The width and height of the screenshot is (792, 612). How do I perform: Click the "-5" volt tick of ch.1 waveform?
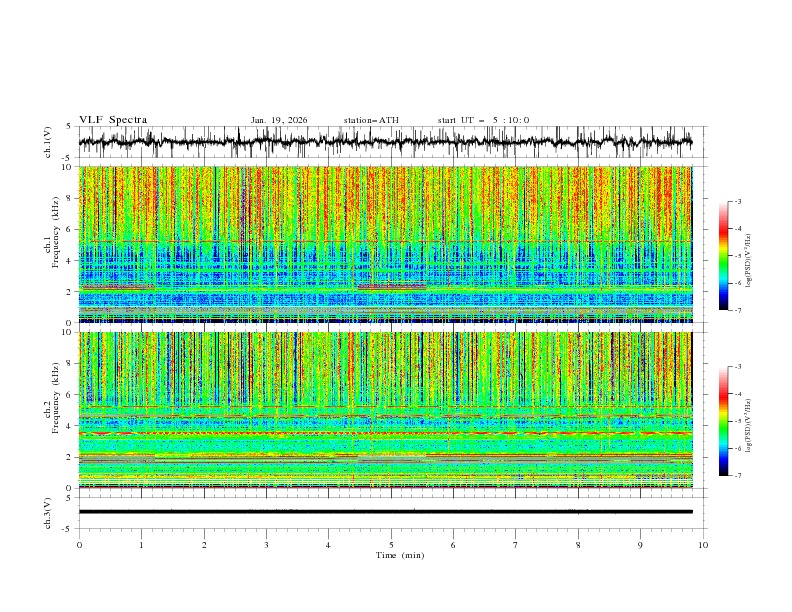click(x=68, y=158)
